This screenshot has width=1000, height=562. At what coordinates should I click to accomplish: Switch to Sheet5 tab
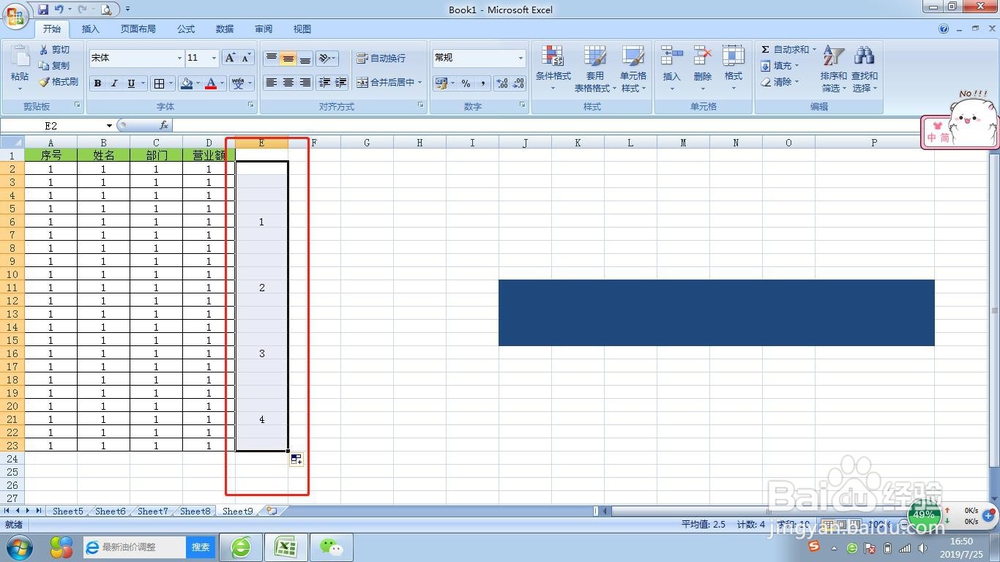pyautogui.click(x=68, y=511)
